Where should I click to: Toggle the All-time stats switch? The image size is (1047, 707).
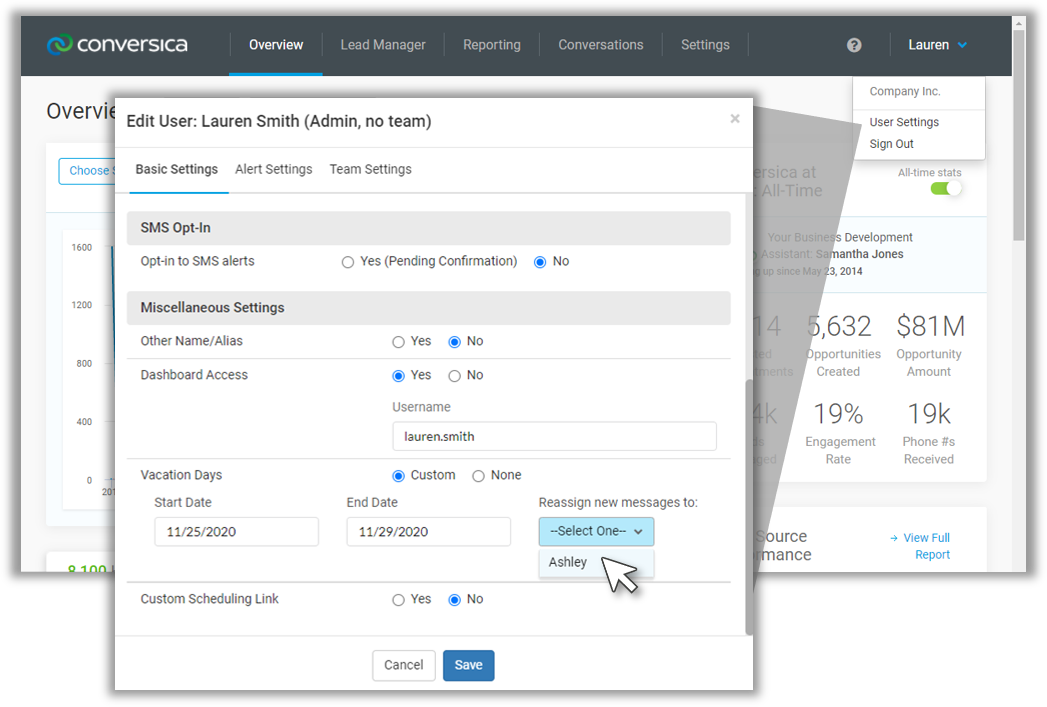pos(946,188)
